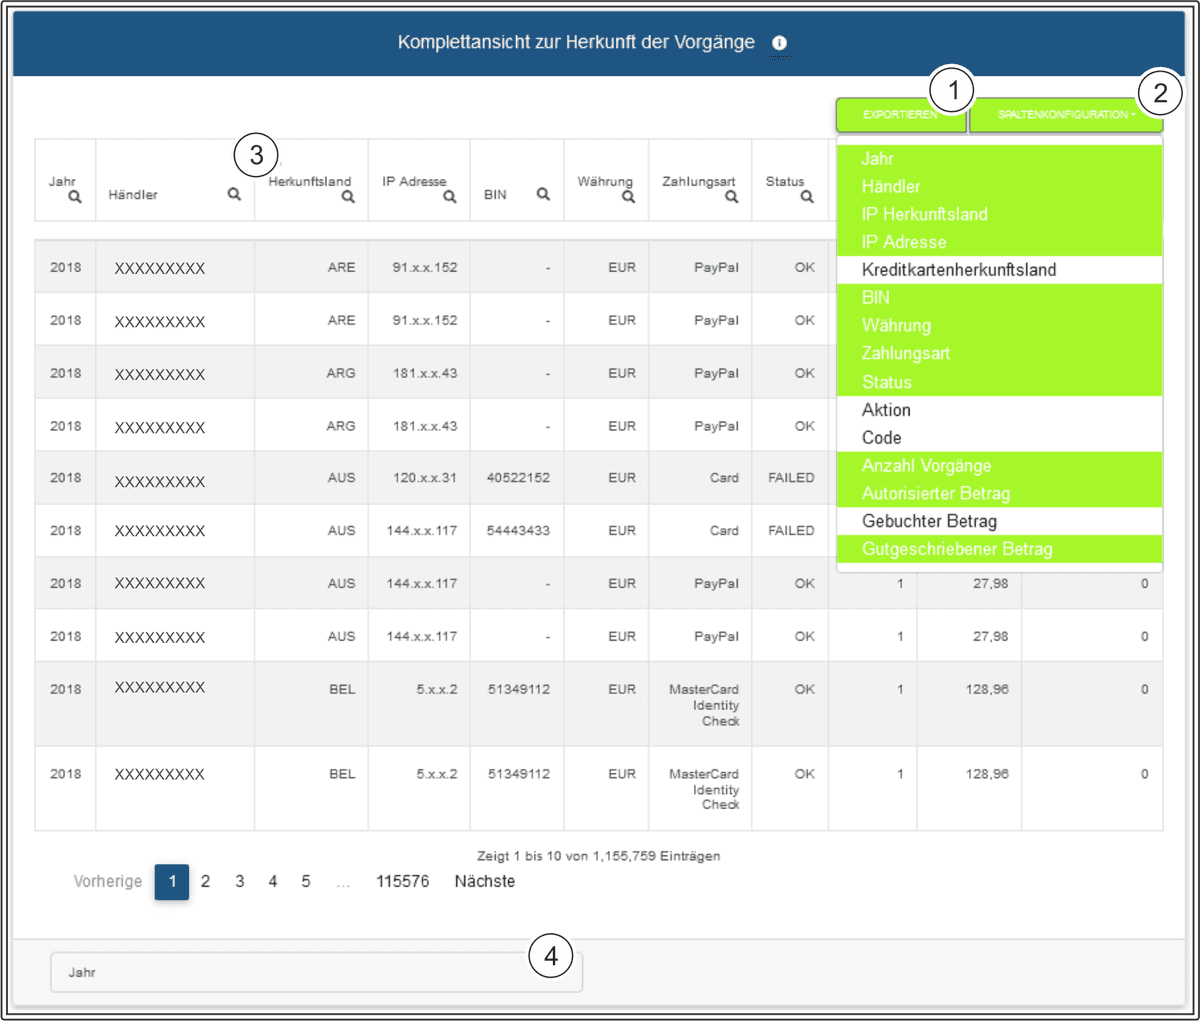Viewport: 1200px width, 1021px height.
Task: Jump to last page 115576
Action: coord(402,881)
